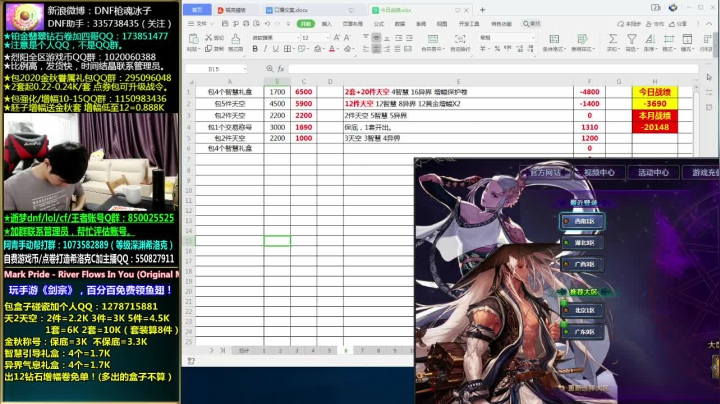Toggle left horizontal text alignment
Viewport: 720px width, 404px height.
click(x=366, y=49)
